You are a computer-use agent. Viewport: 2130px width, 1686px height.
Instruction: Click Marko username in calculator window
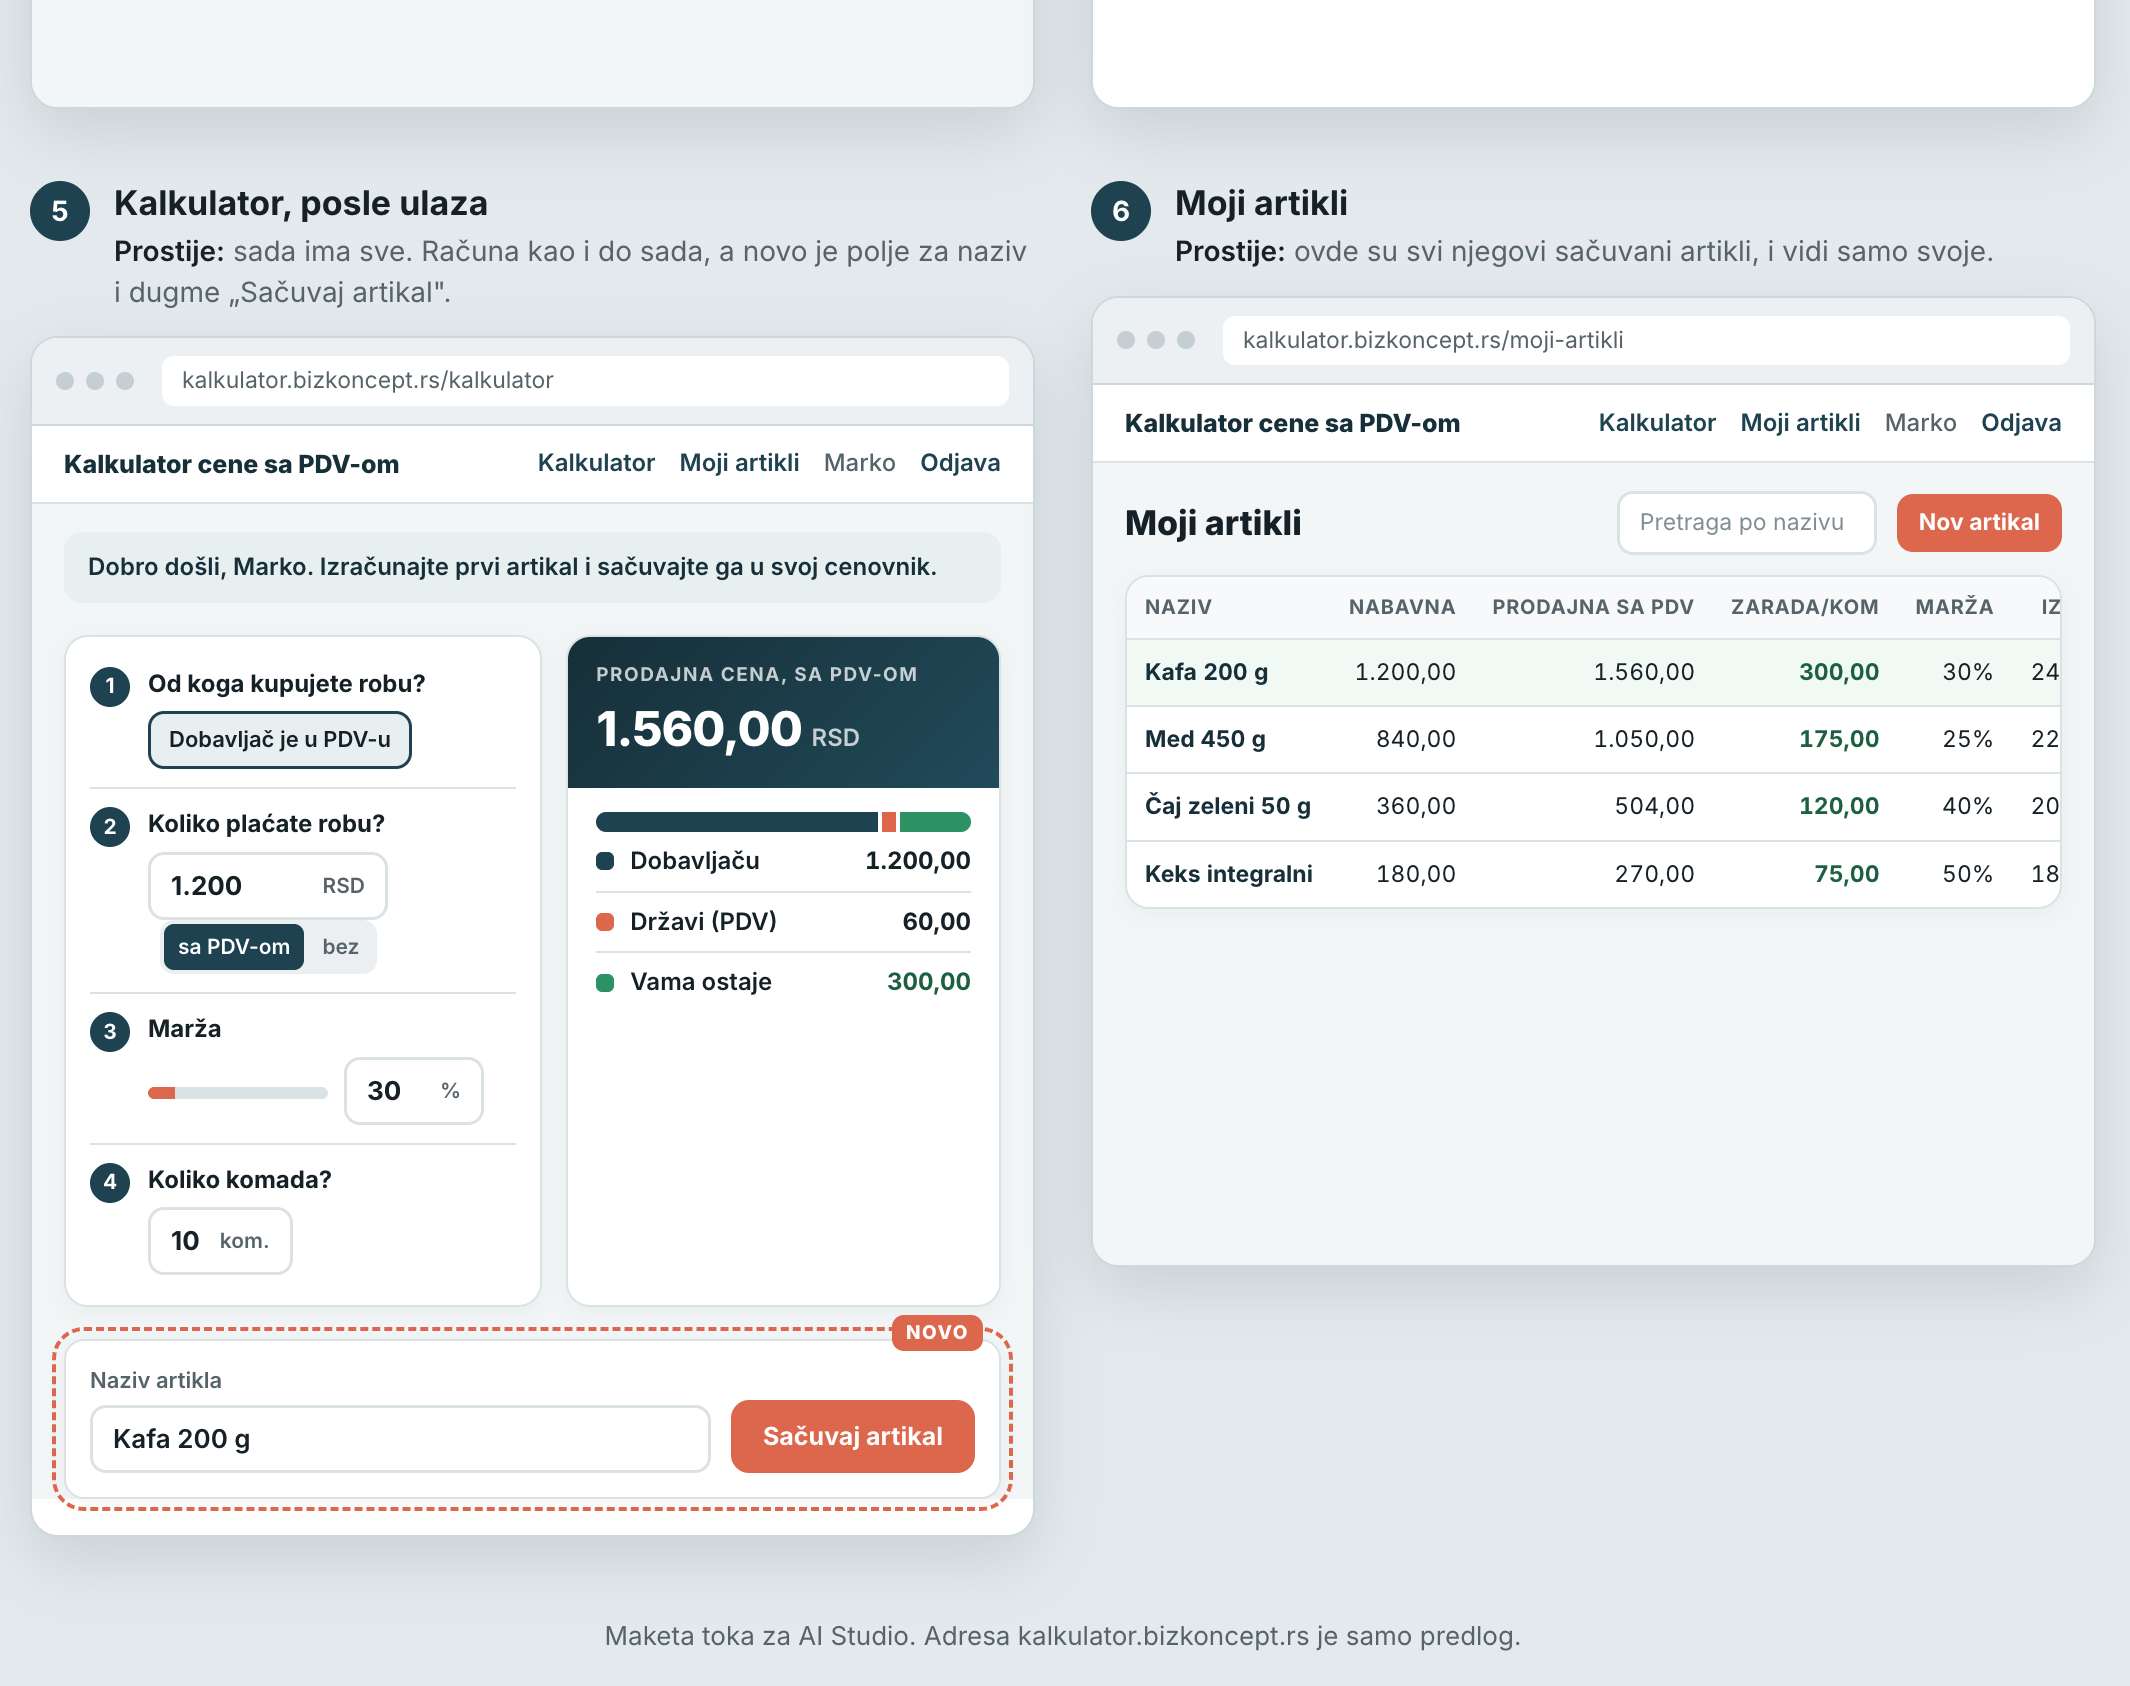(x=859, y=463)
